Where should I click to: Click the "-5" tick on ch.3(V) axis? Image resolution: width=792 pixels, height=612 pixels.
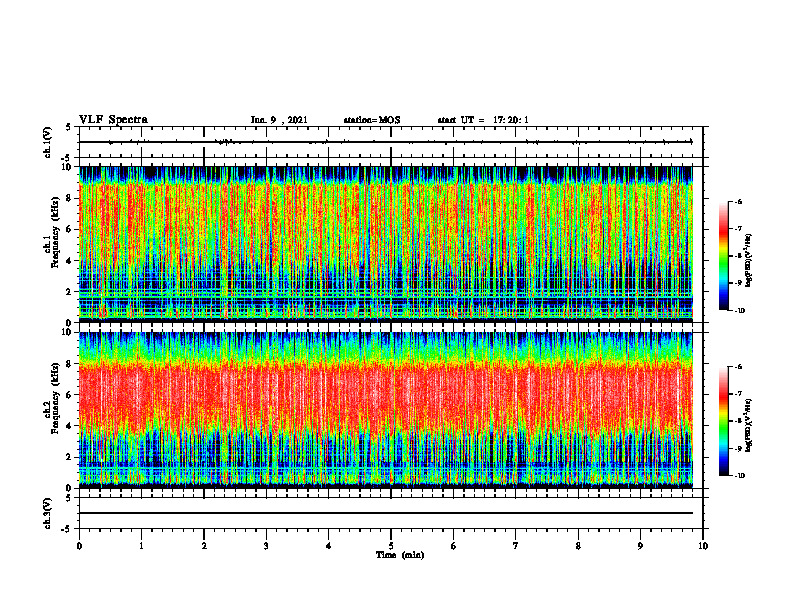(67, 529)
